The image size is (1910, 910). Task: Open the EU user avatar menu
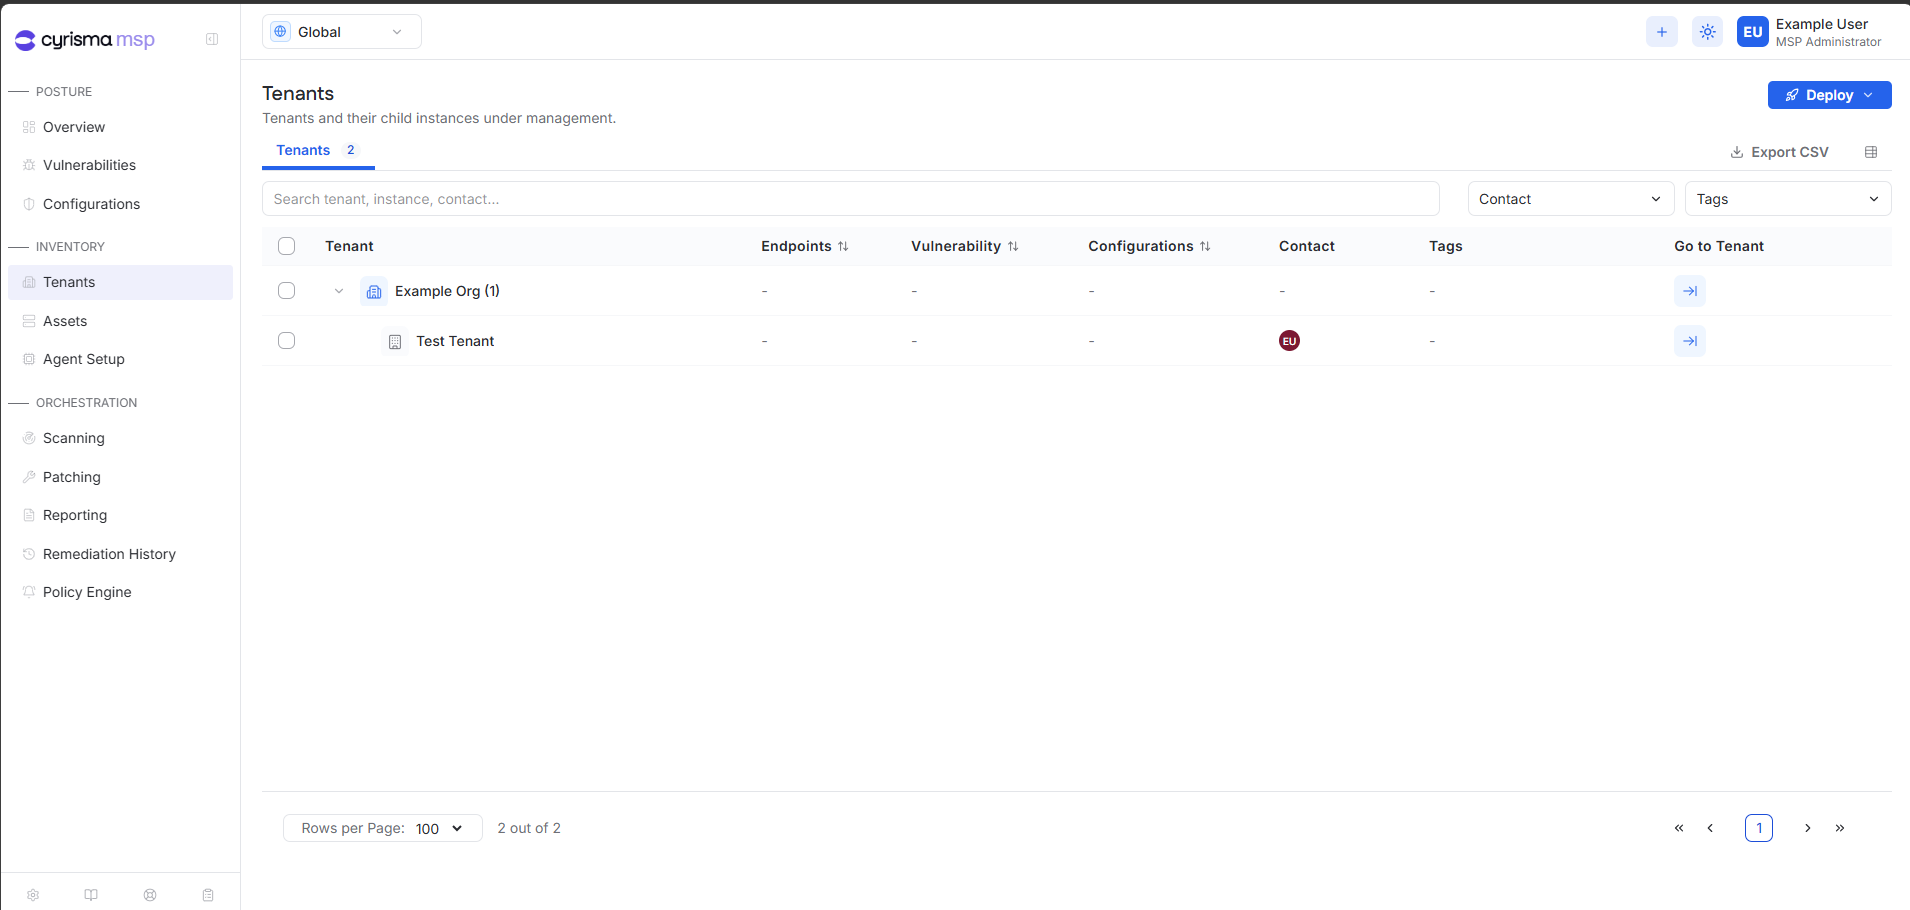[1753, 32]
